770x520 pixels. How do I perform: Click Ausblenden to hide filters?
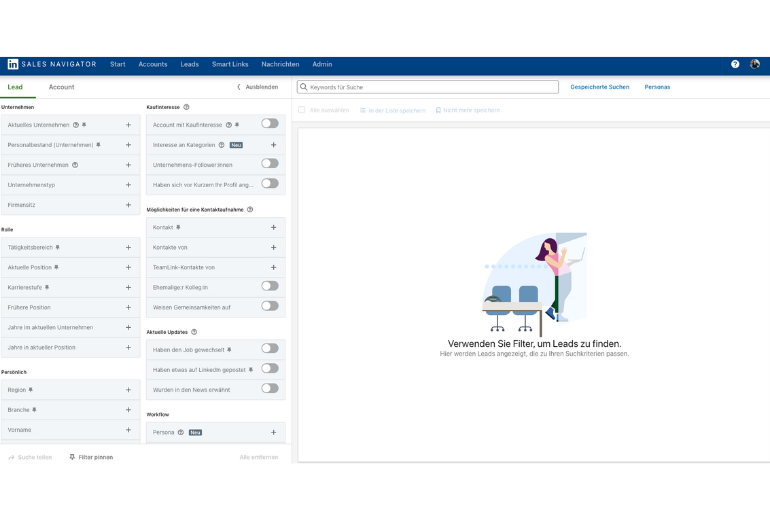coord(258,87)
